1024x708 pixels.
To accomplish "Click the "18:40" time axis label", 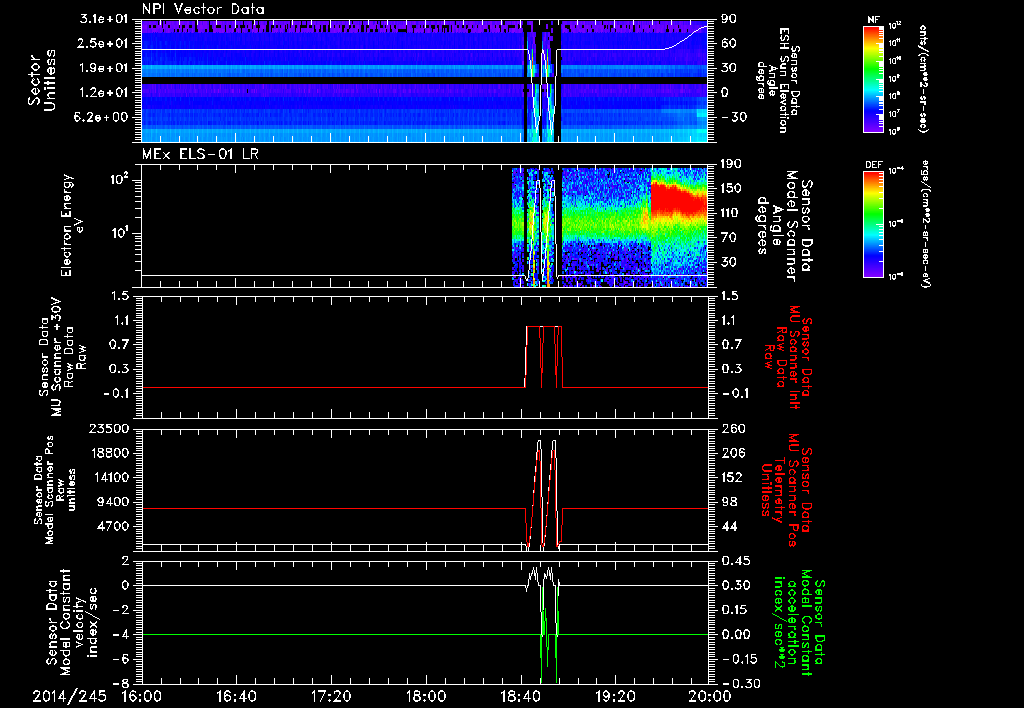I will [x=520, y=696].
